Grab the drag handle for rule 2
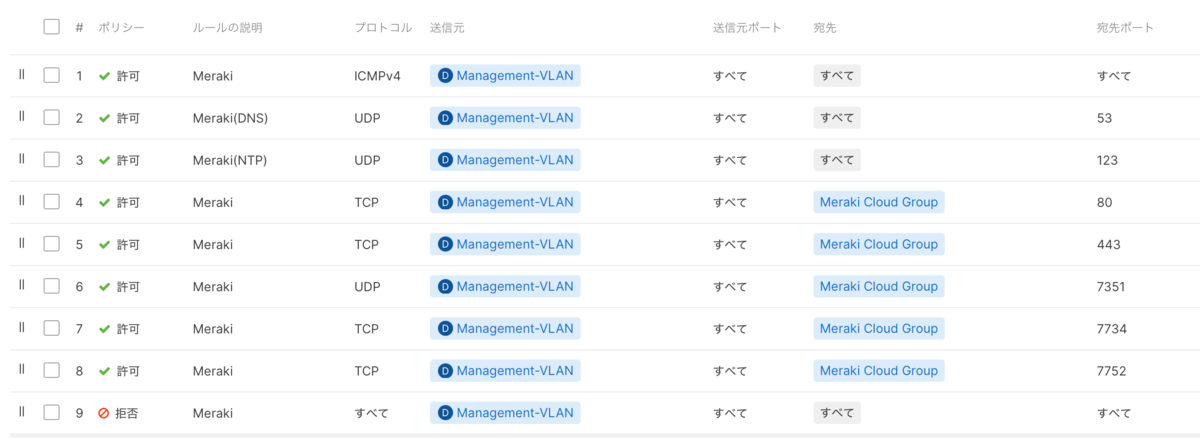This screenshot has height=438, width=1200. click(x=21, y=117)
